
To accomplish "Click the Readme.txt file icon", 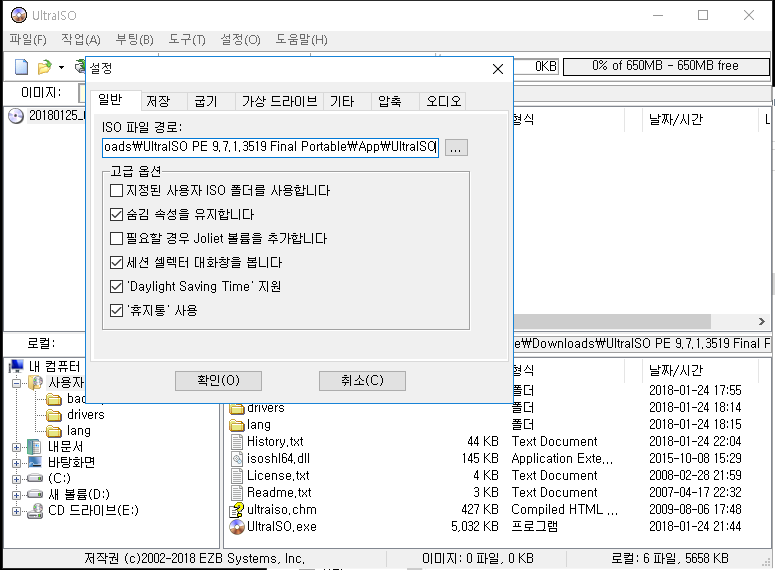I will pyautogui.click(x=237, y=492).
